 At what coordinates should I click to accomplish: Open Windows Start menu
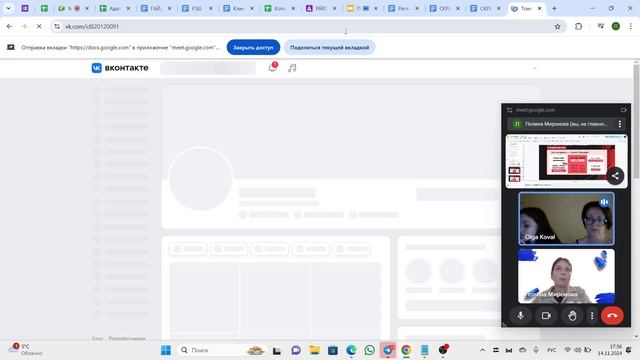[x=166, y=350]
